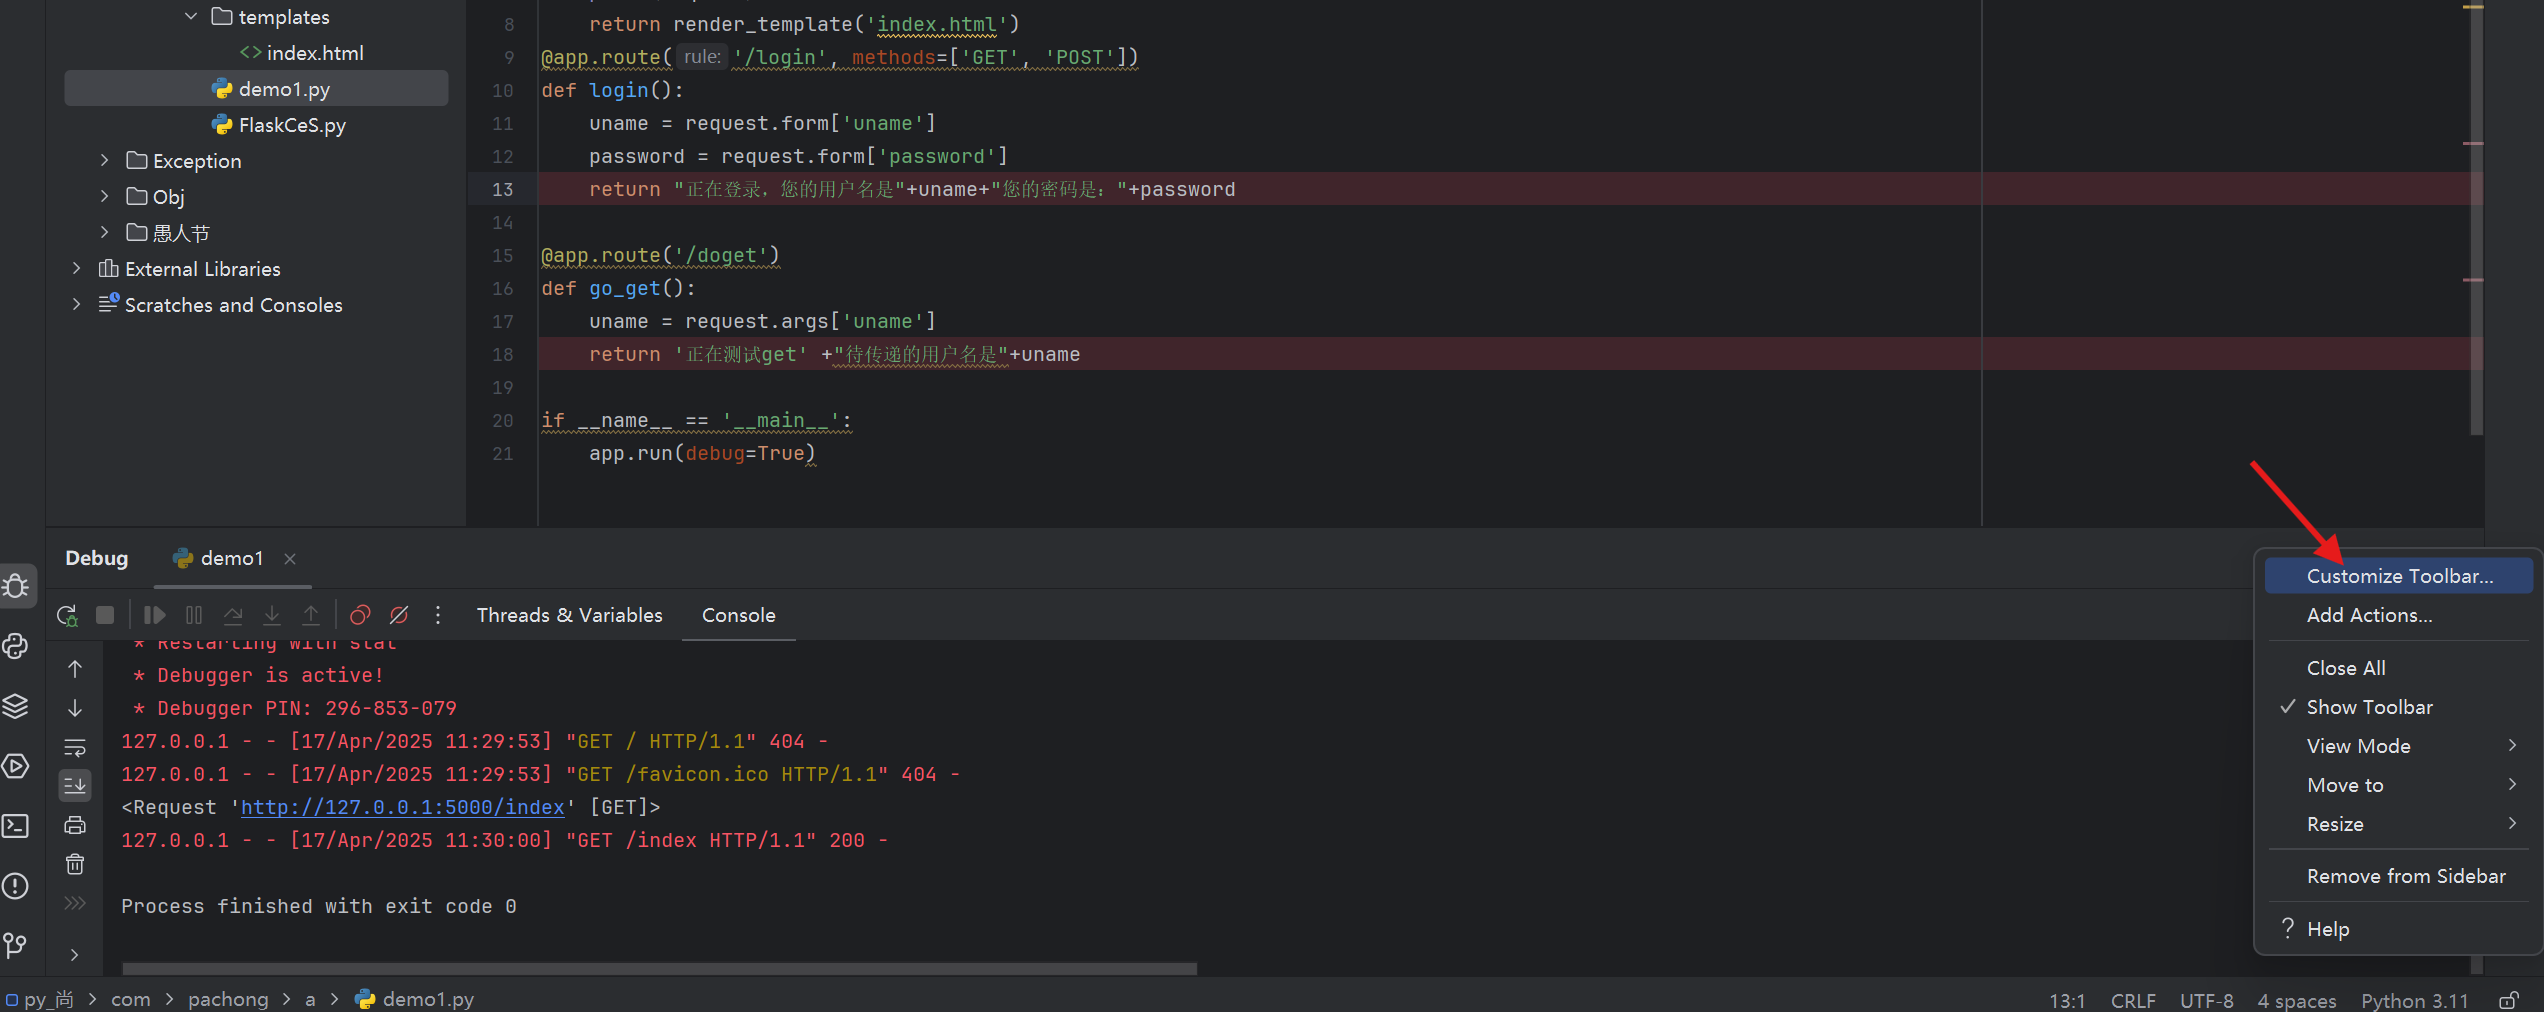Open the Problems tool window
This screenshot has height=1012, width=2544.
(16, 886)
